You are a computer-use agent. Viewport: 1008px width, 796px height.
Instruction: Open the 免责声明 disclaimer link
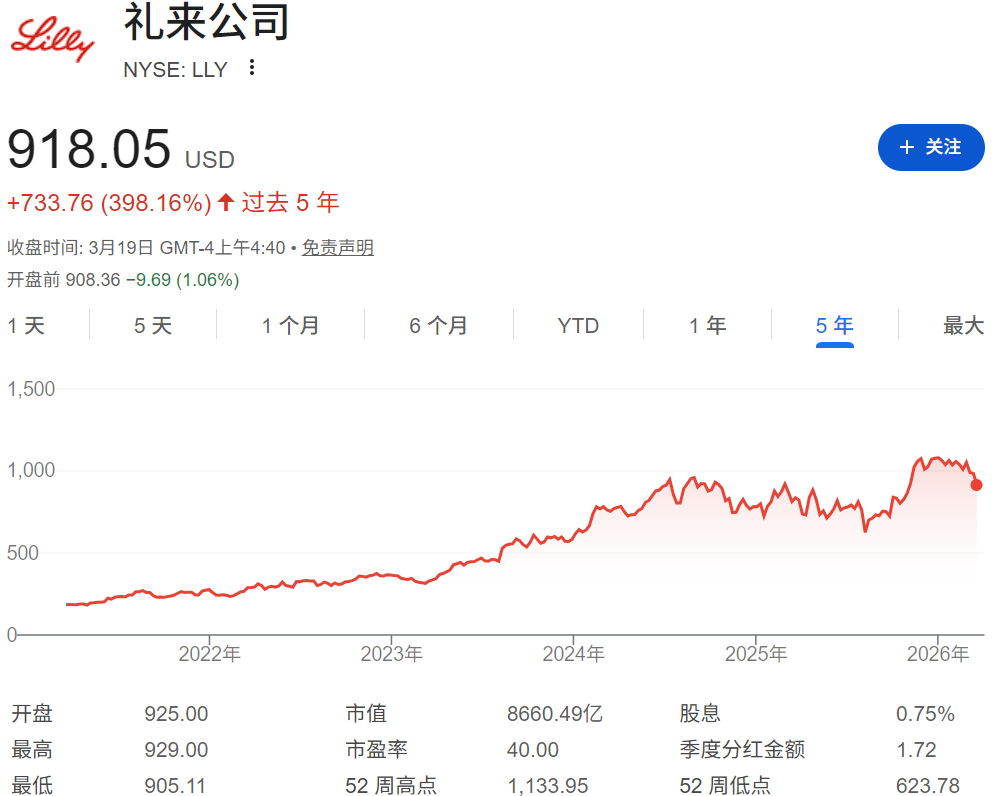click(338, 247)
